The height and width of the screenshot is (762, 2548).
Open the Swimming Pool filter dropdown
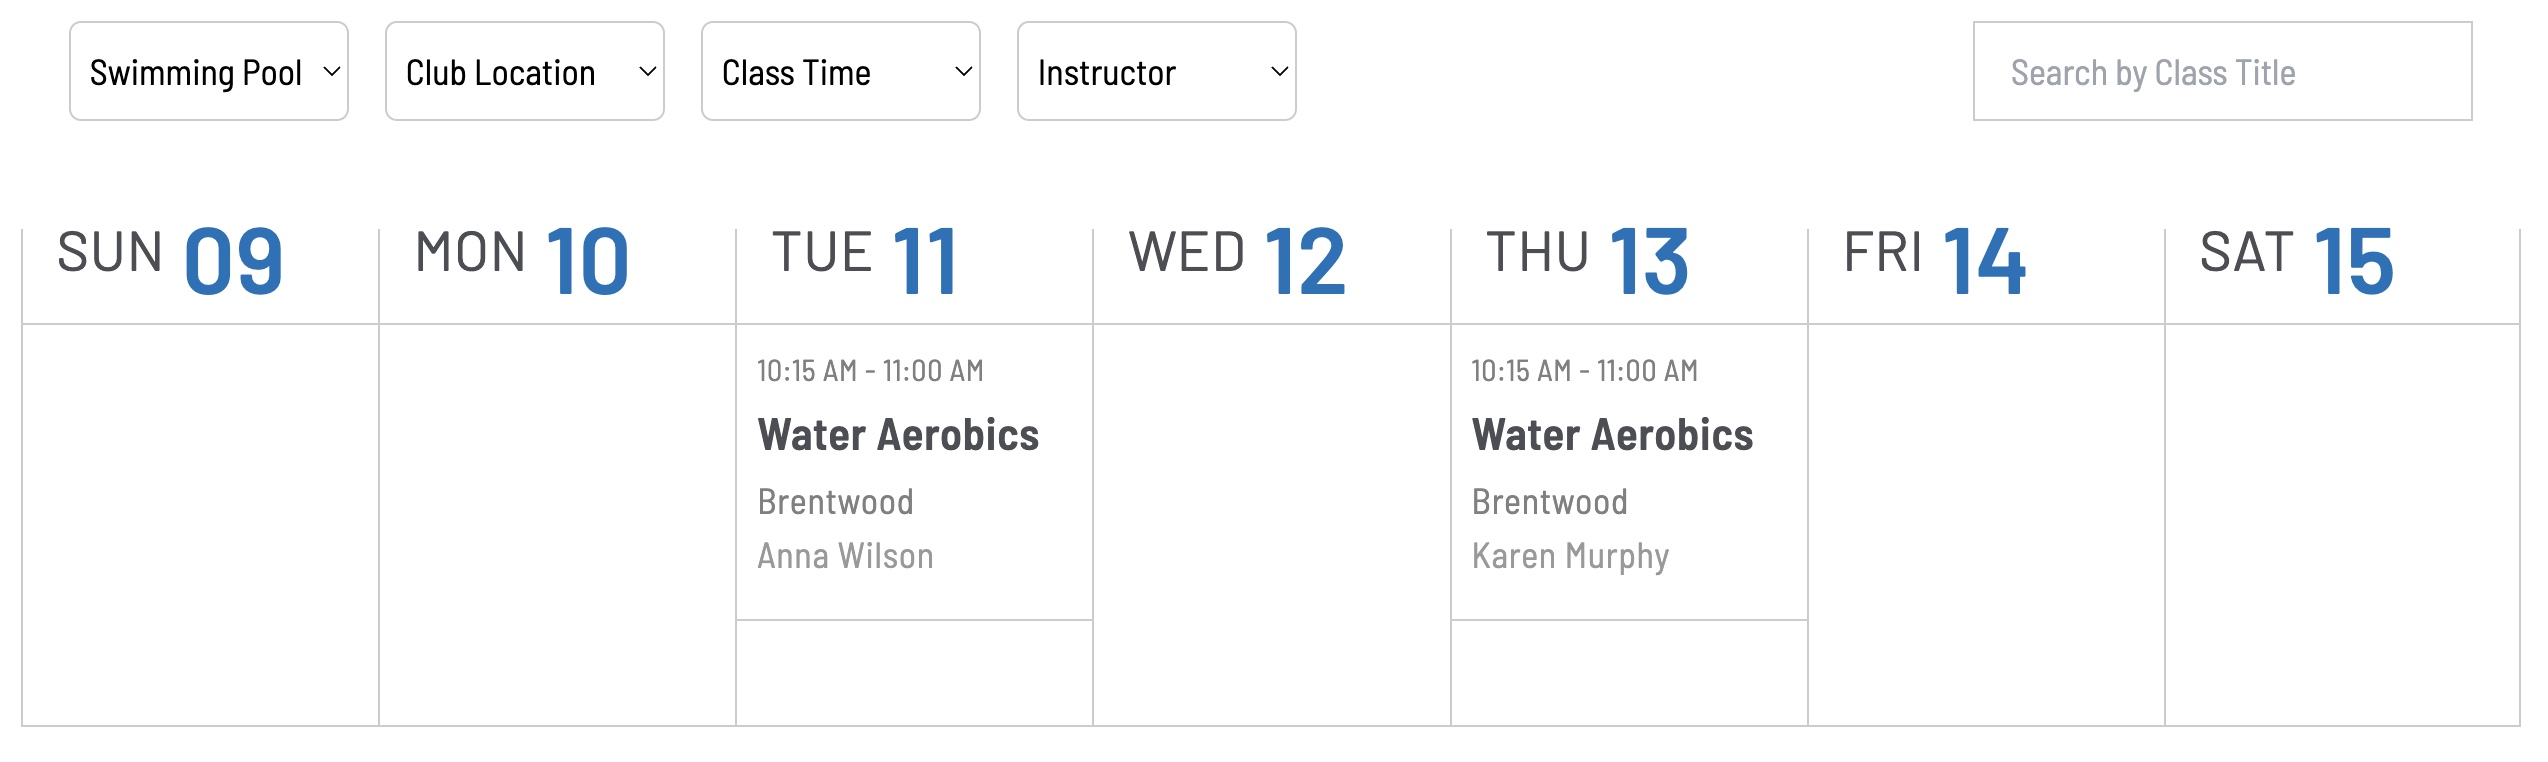pos(208,71)
